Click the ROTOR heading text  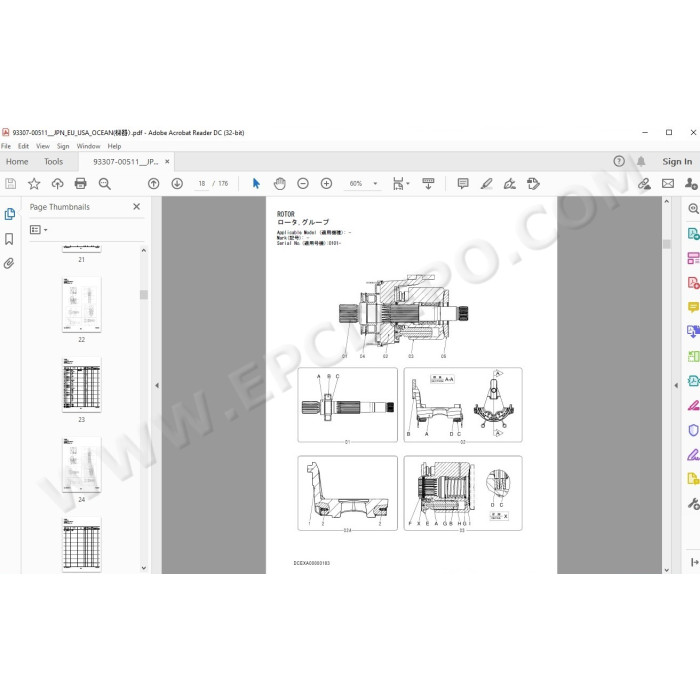click(286, 214)
